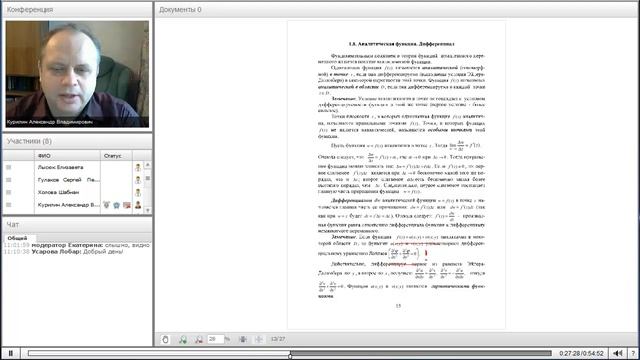Screen dimensions: 640x360
Task: Seek along the playback progress bar
Action: (290, 353)
